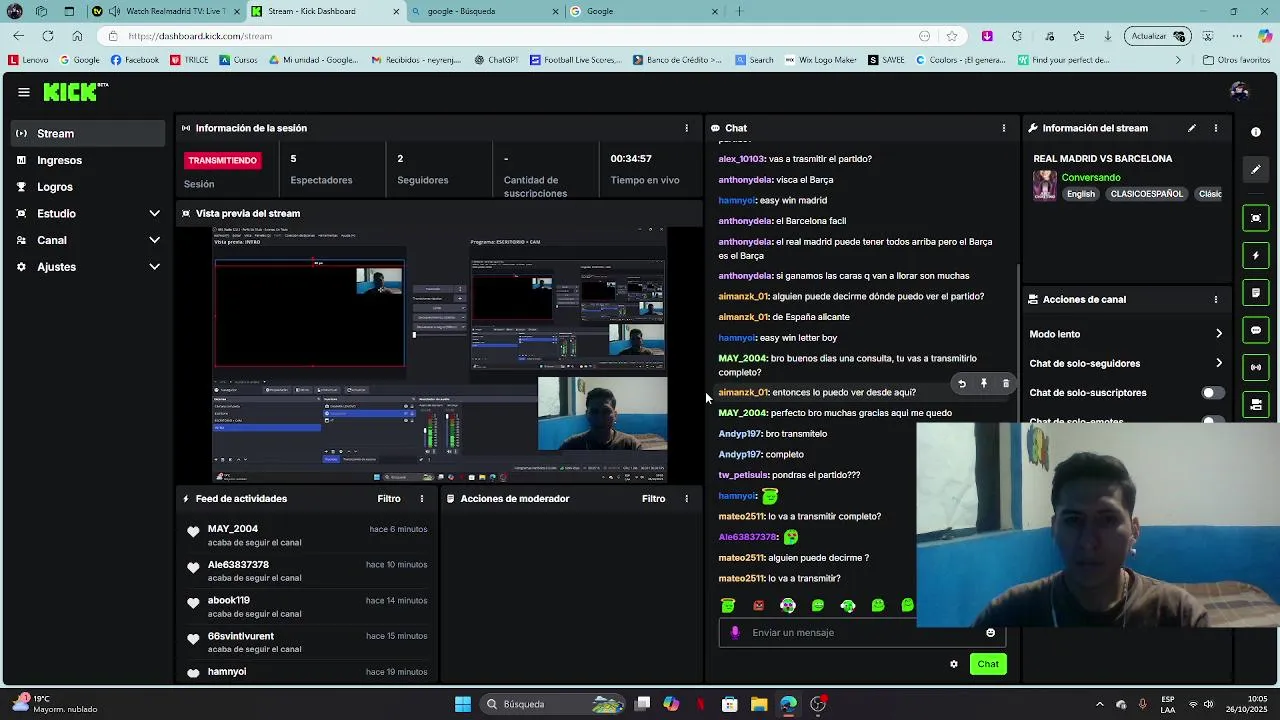Click reply arrow on aimanzk_01 message
1280x720 pixels.
pos(962,384)
